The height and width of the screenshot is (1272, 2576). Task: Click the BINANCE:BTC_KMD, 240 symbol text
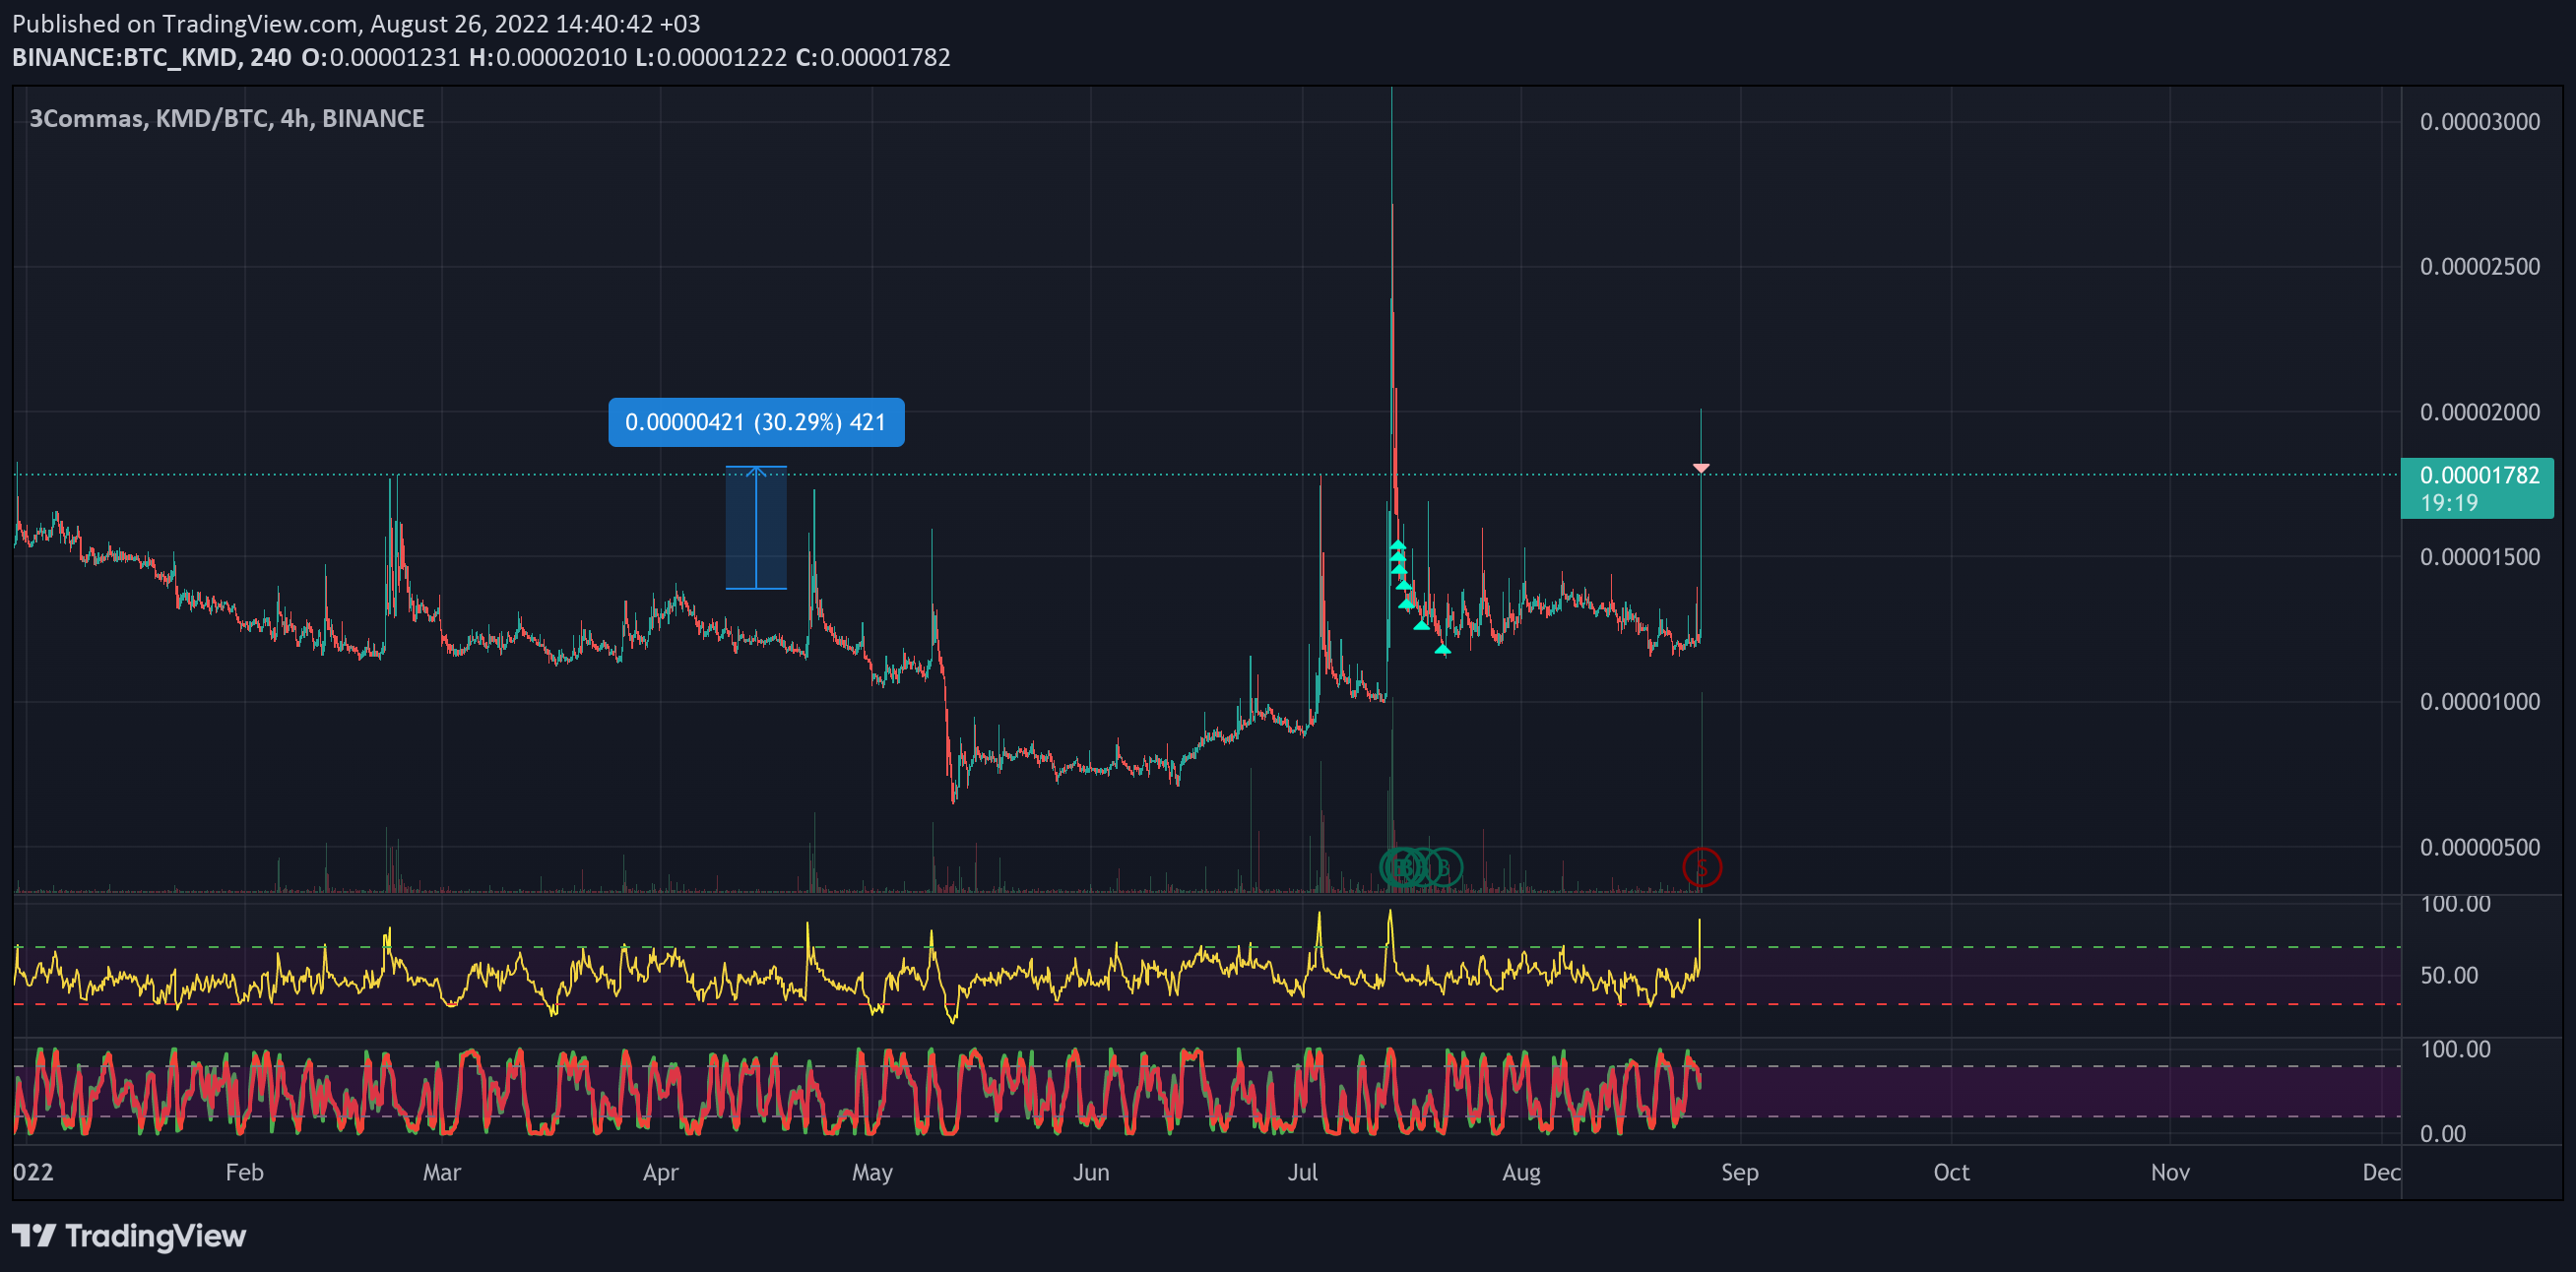(x=152, y=57)
